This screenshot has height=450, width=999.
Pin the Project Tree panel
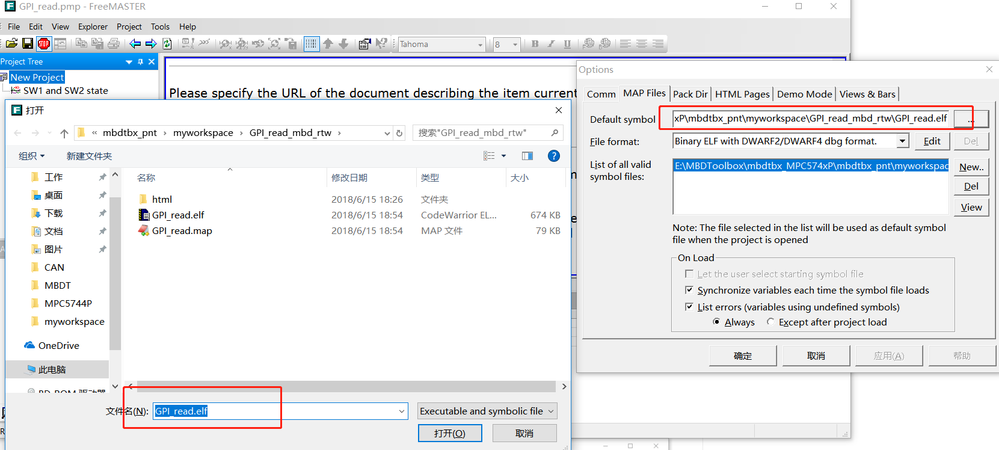point(140,62)
